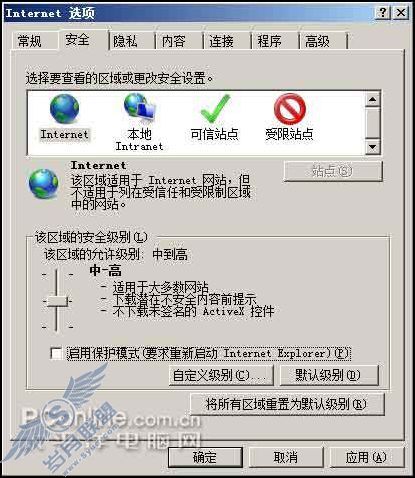The image size is (415, 478).
Task: Select the 受限站点 red prohibited icon
Action: click(x=290, y=109)
